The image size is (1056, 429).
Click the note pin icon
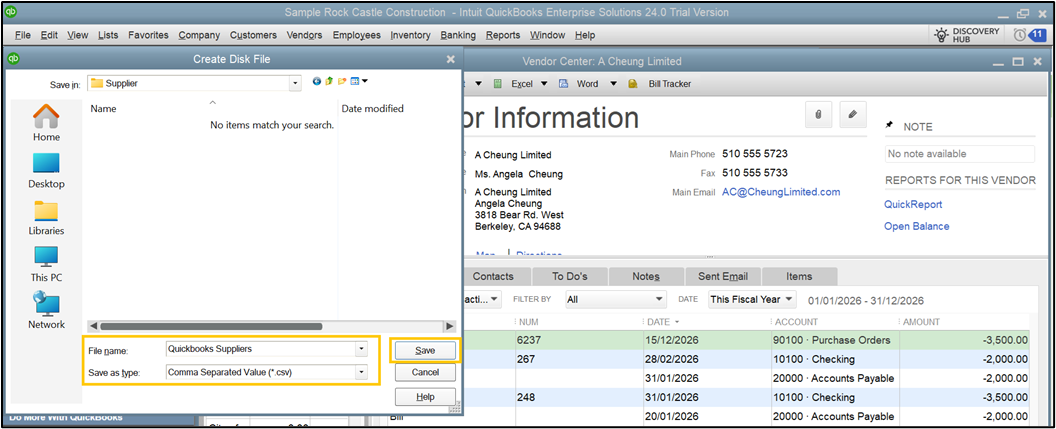pos(890,126)
